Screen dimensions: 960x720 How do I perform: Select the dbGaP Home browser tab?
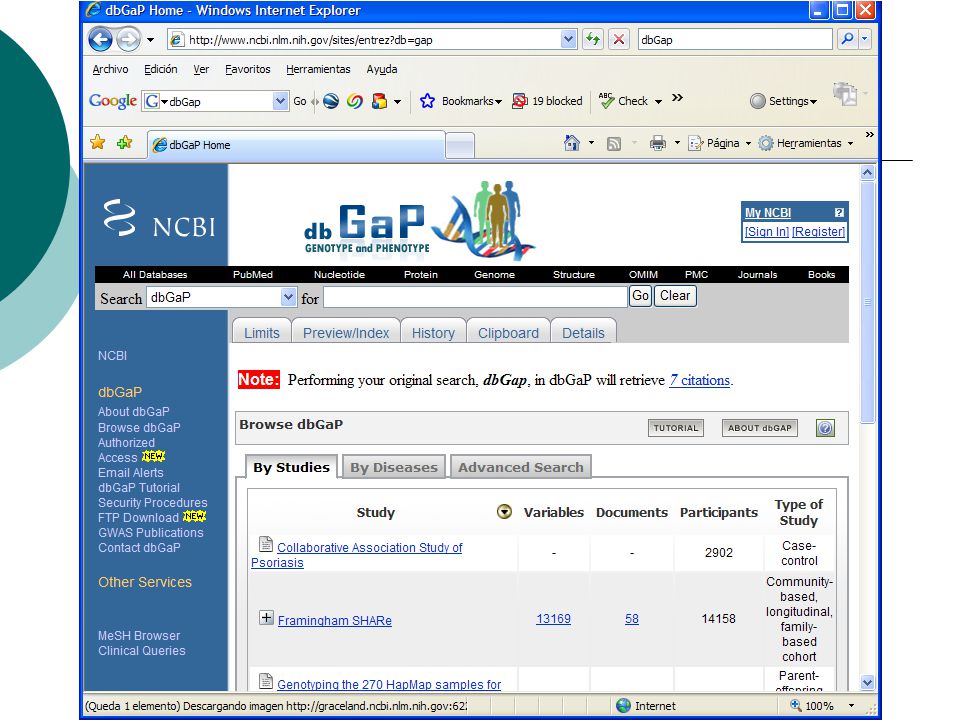click(296, 145)
